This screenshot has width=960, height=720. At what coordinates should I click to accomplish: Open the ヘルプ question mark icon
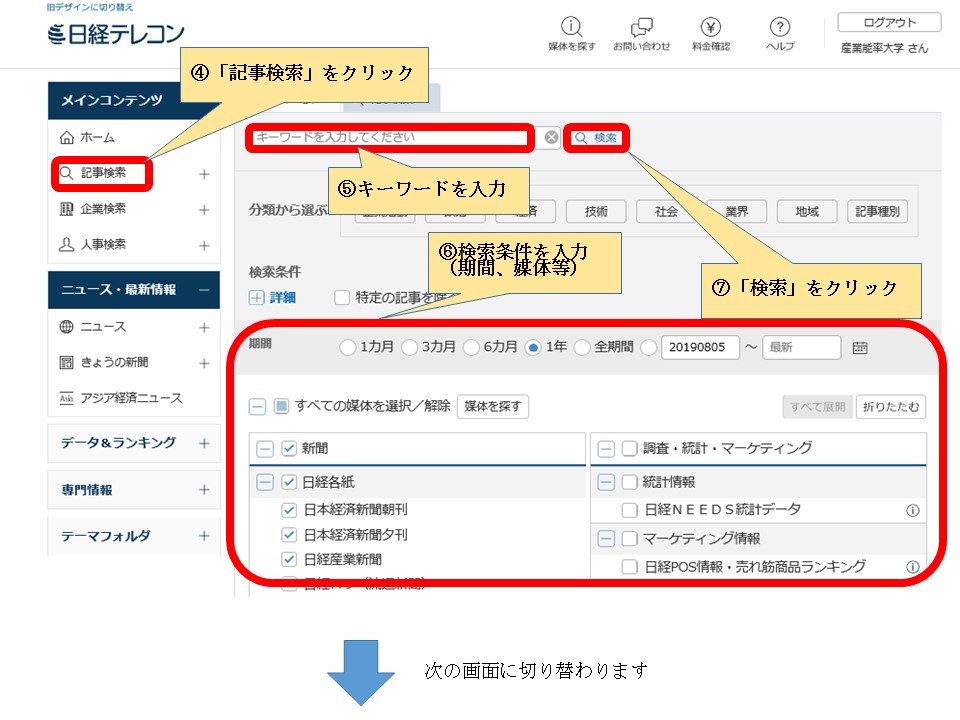point(780,28)
